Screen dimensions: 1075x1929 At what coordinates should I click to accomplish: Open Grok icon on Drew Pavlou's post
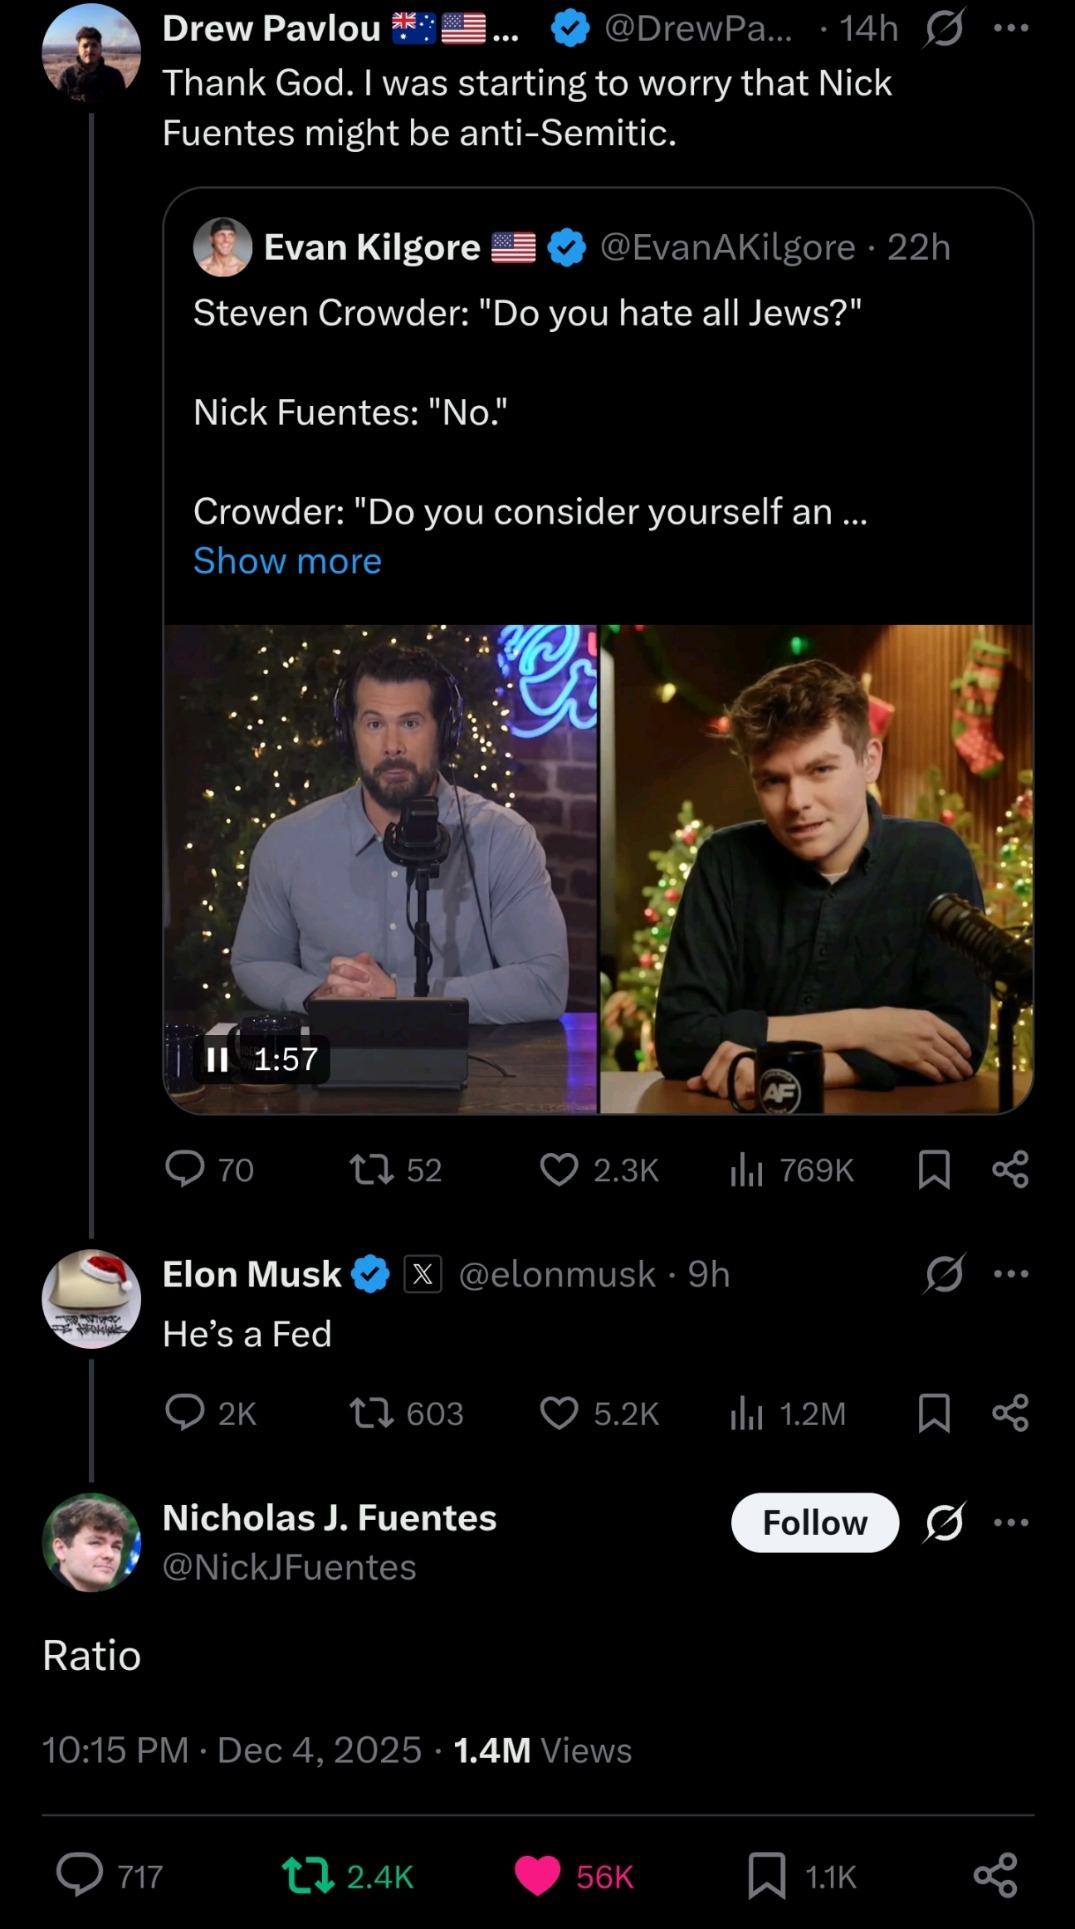(944, 29)
